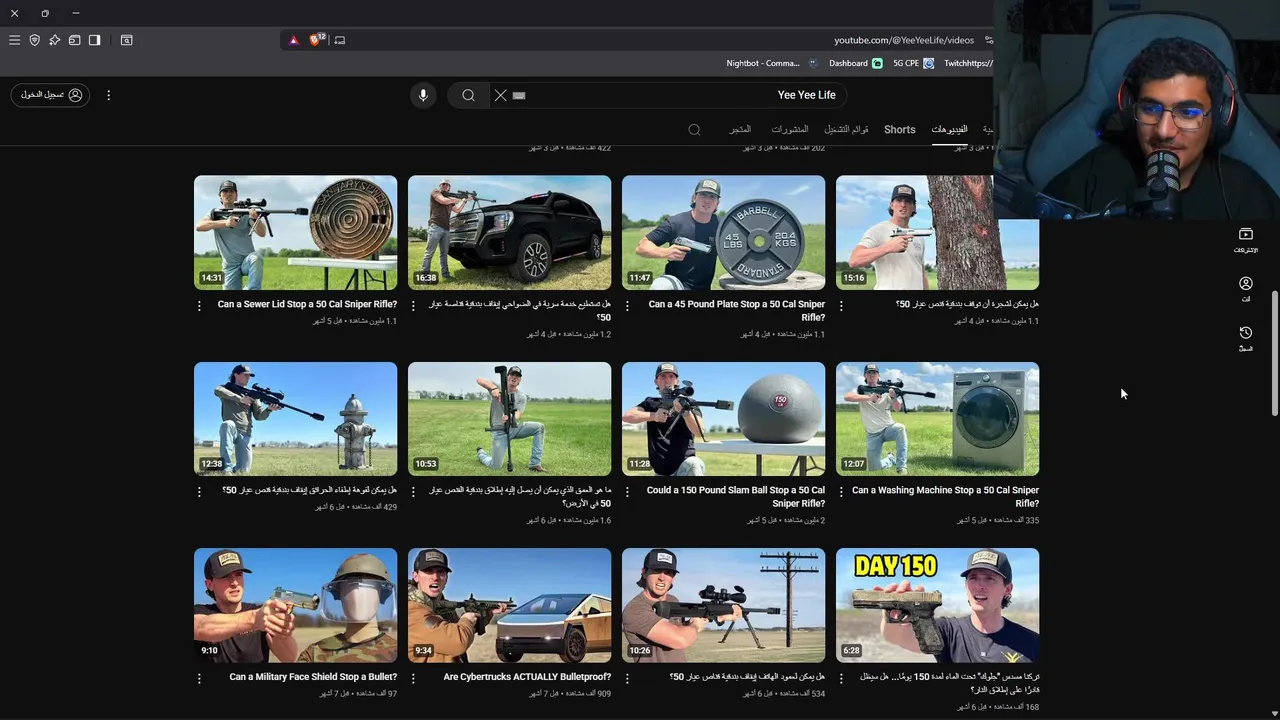Click title Can a 45 Pound Plate Stop
Viewport: 1280px width, 720px height.
[x=737, y=310]
